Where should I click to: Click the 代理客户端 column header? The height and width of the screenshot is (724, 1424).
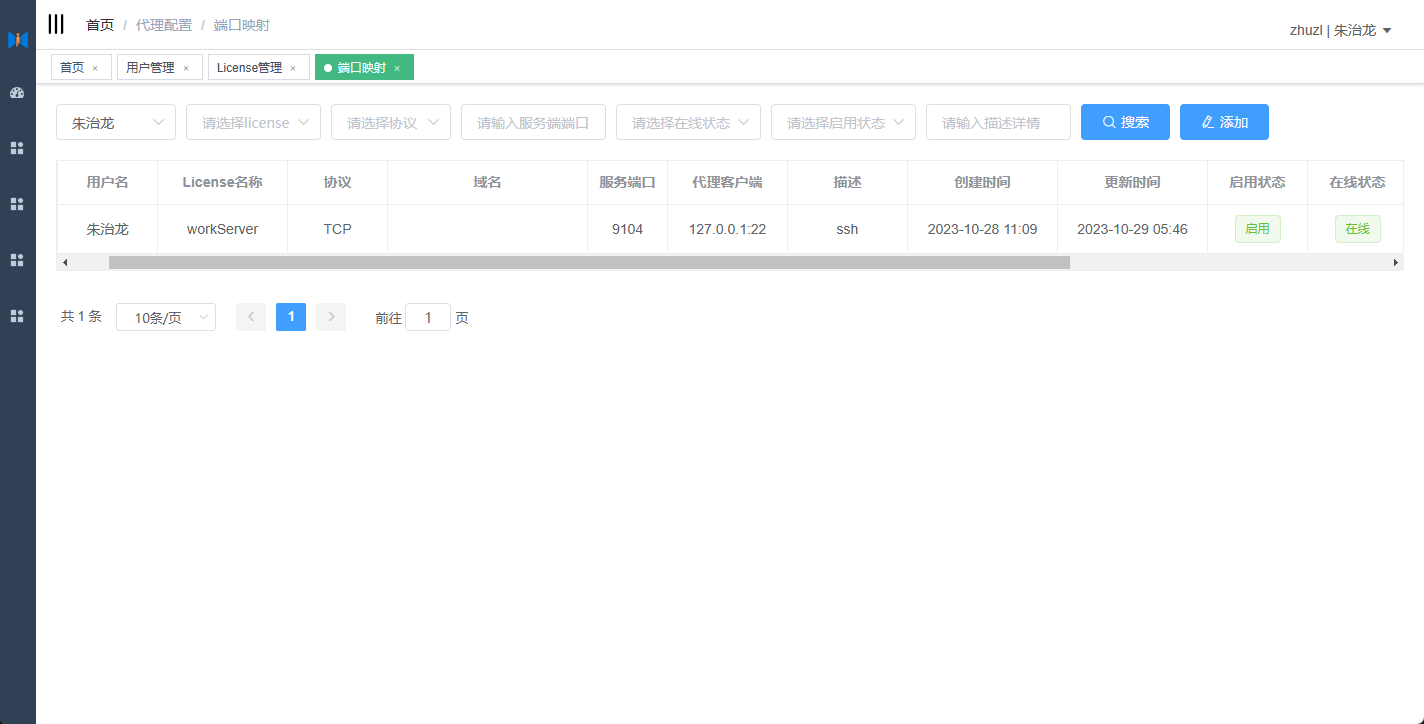(x=727, y=182)
